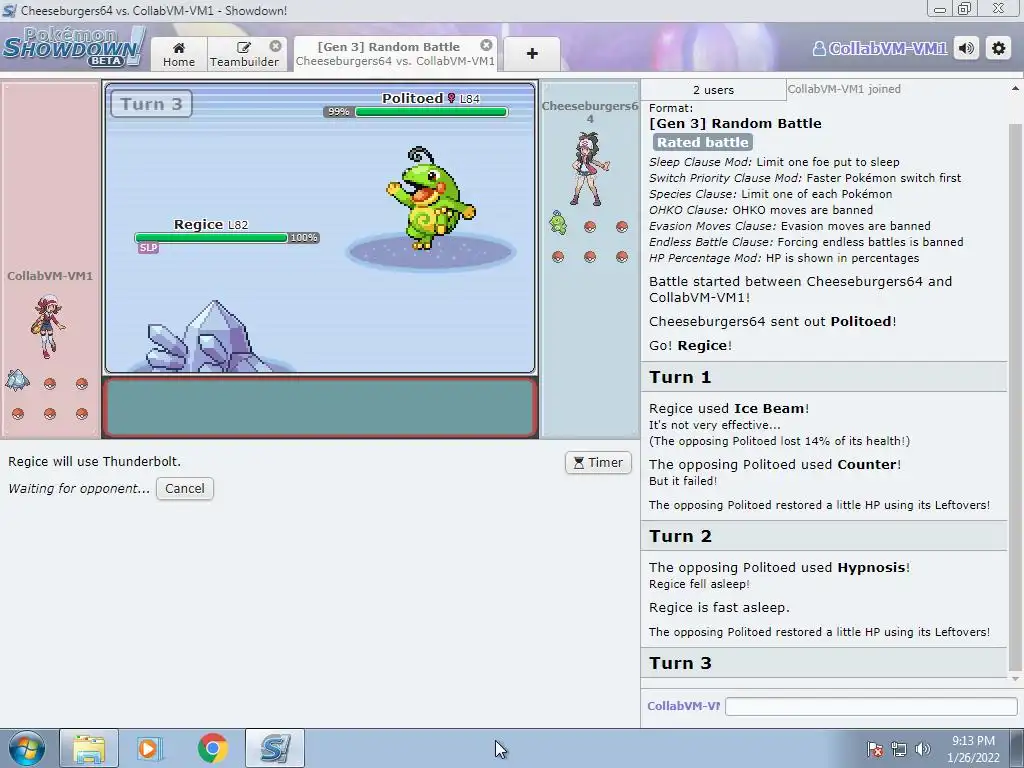Click the Showdown app taskbar icon

(x=275, y=748)
